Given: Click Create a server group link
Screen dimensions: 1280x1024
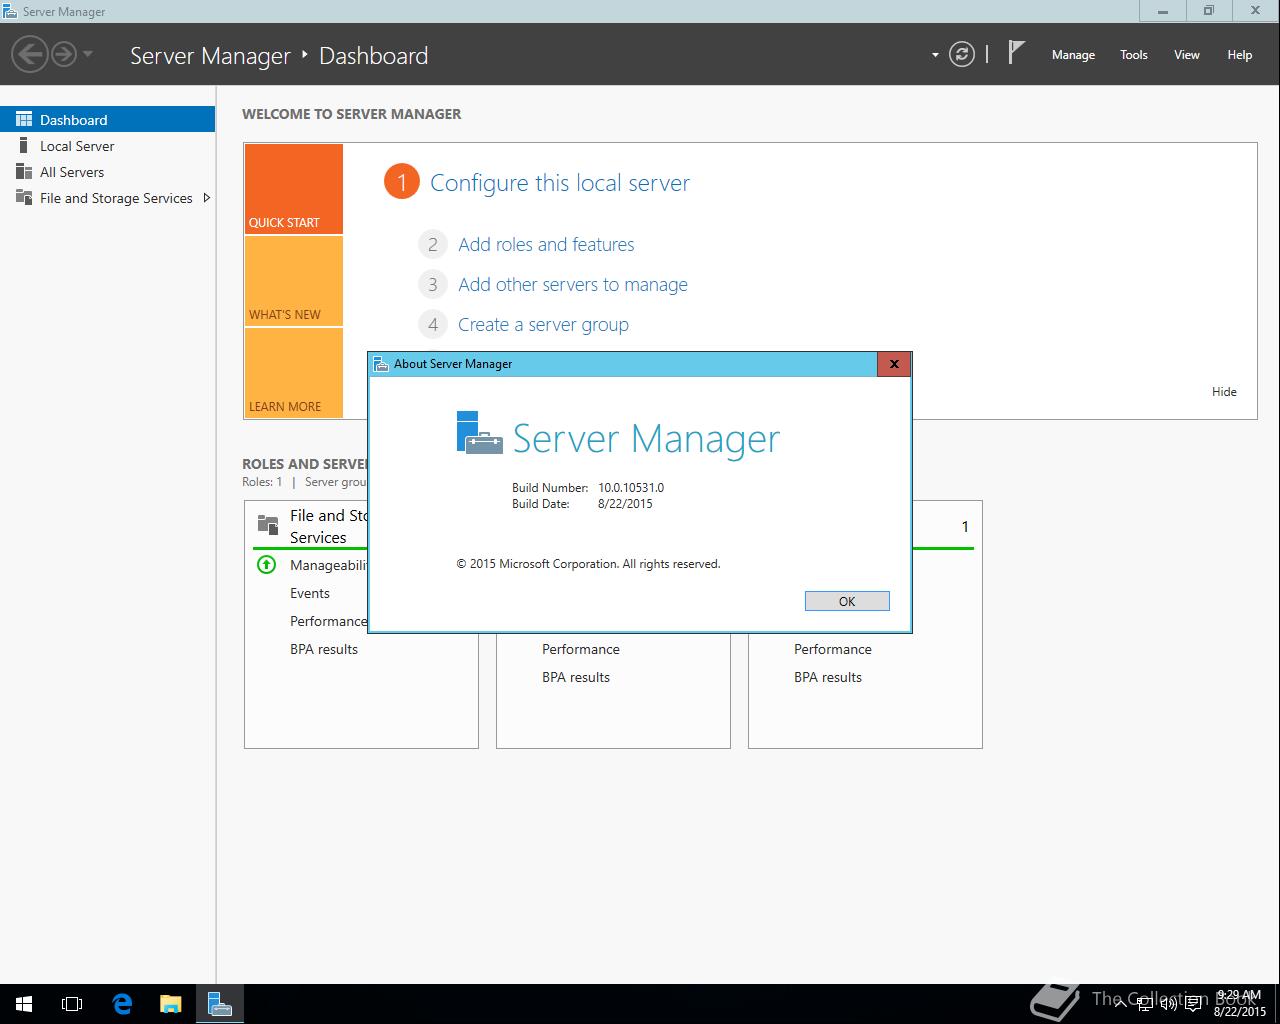Looking at the screenshot, I should [x=543, y=325].
